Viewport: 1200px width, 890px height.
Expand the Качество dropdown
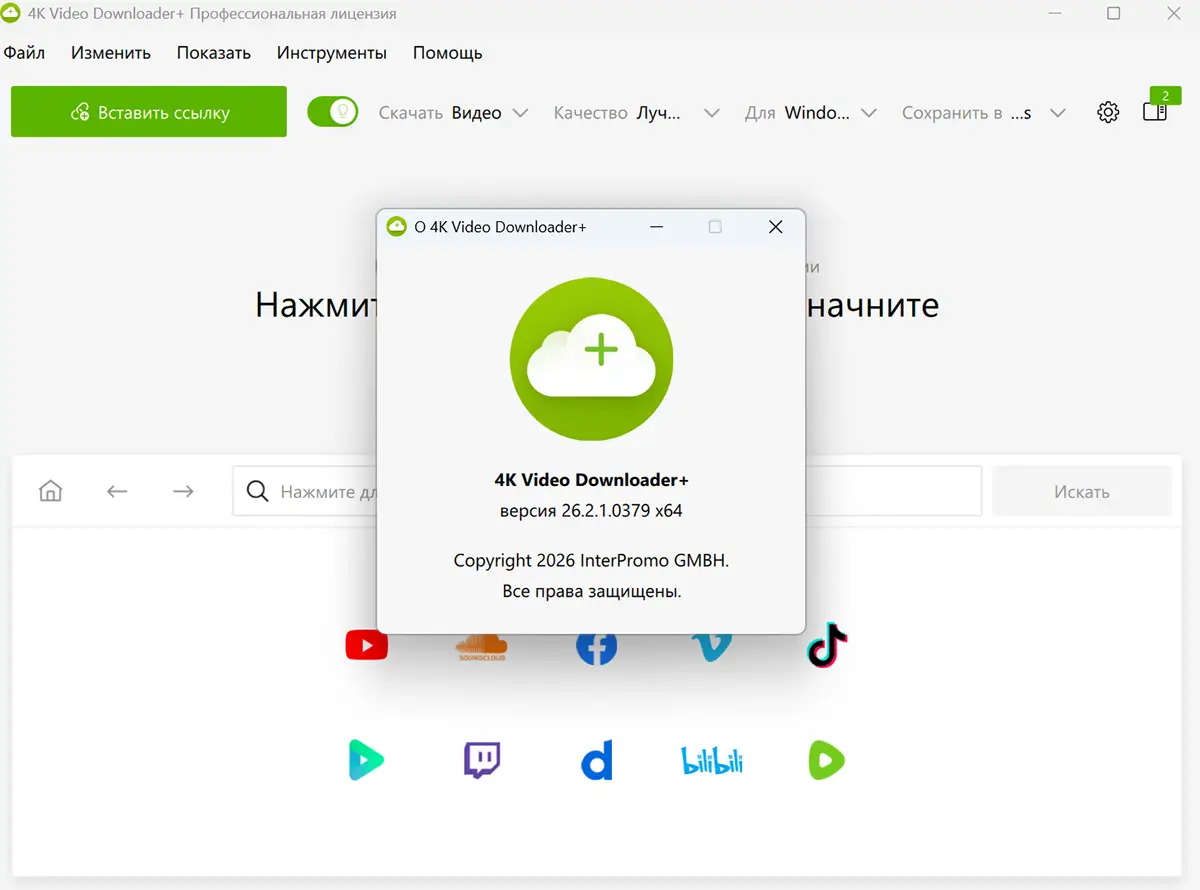tap(637, 113)
